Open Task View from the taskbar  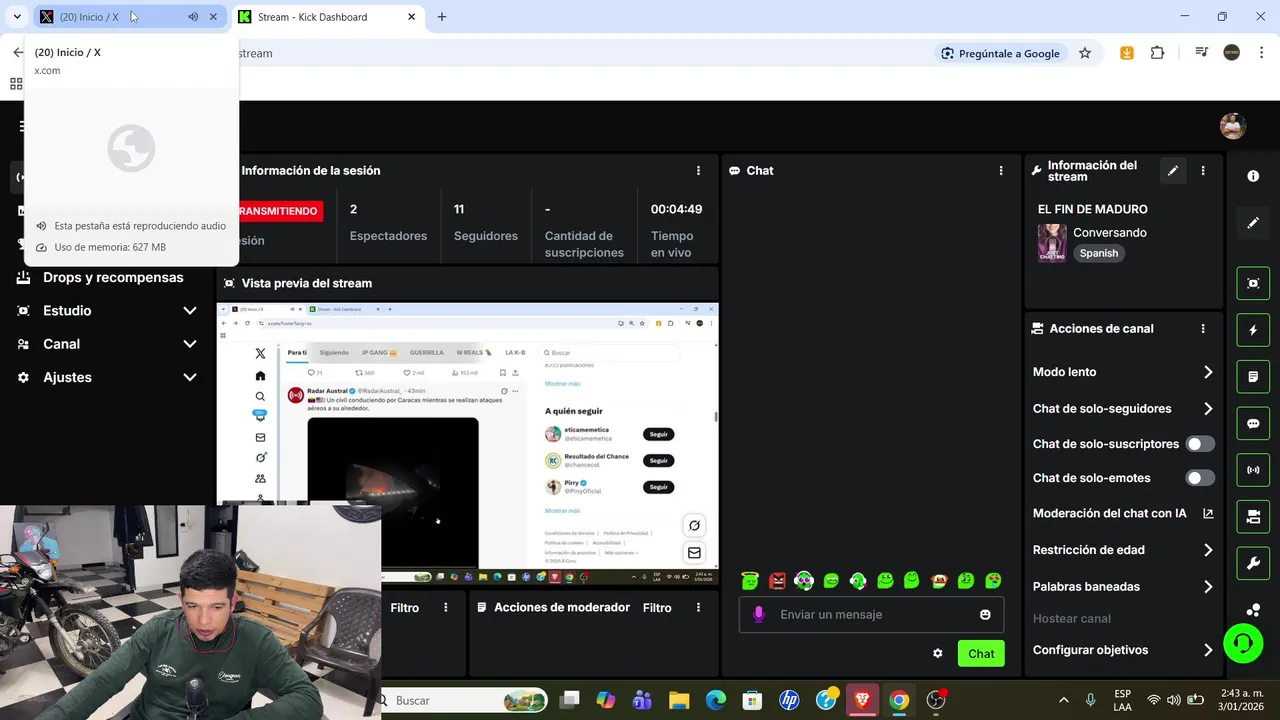tap(569, 700)
